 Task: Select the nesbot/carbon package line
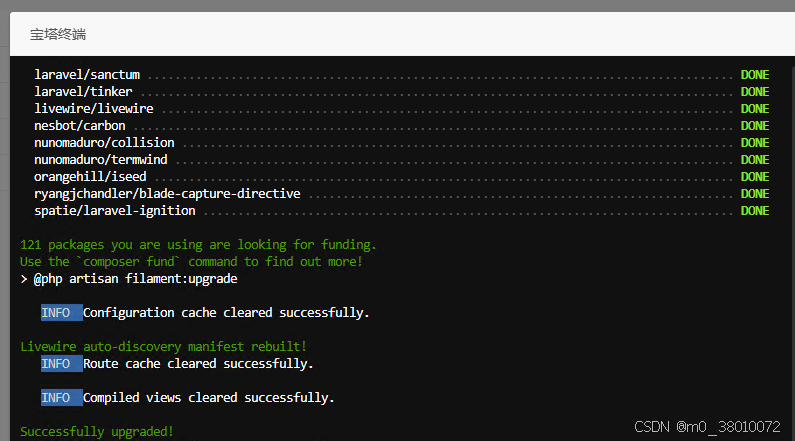[402, 126]
